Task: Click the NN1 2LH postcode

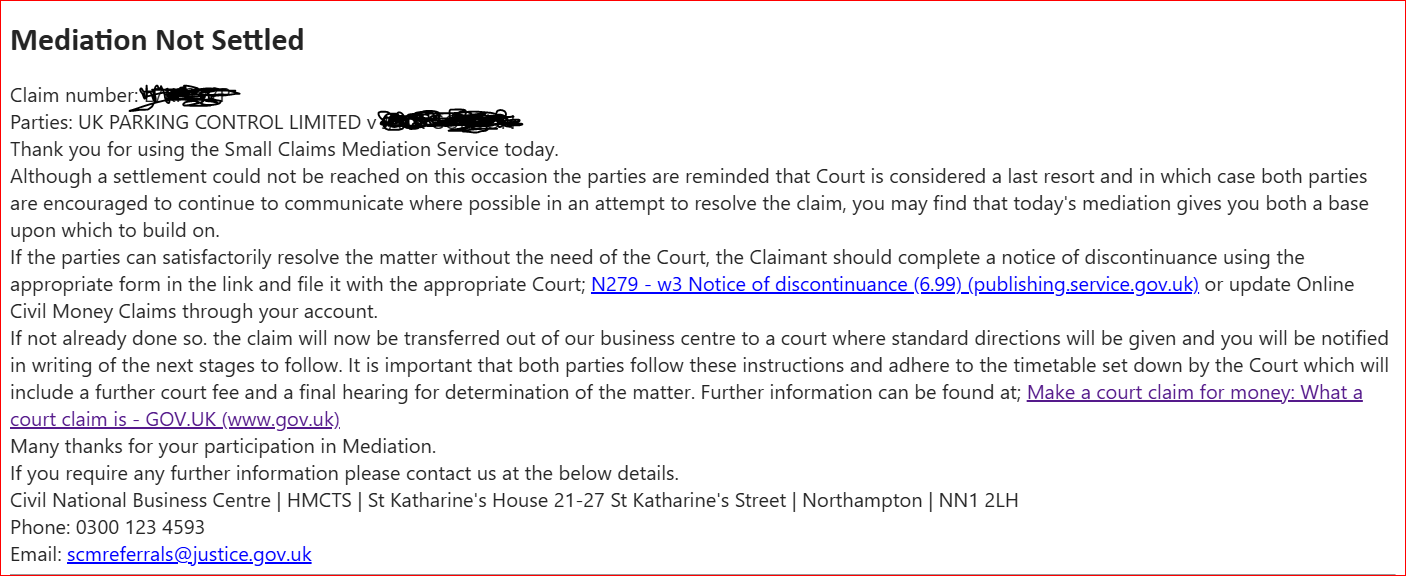Action: (x=978, y=500)
